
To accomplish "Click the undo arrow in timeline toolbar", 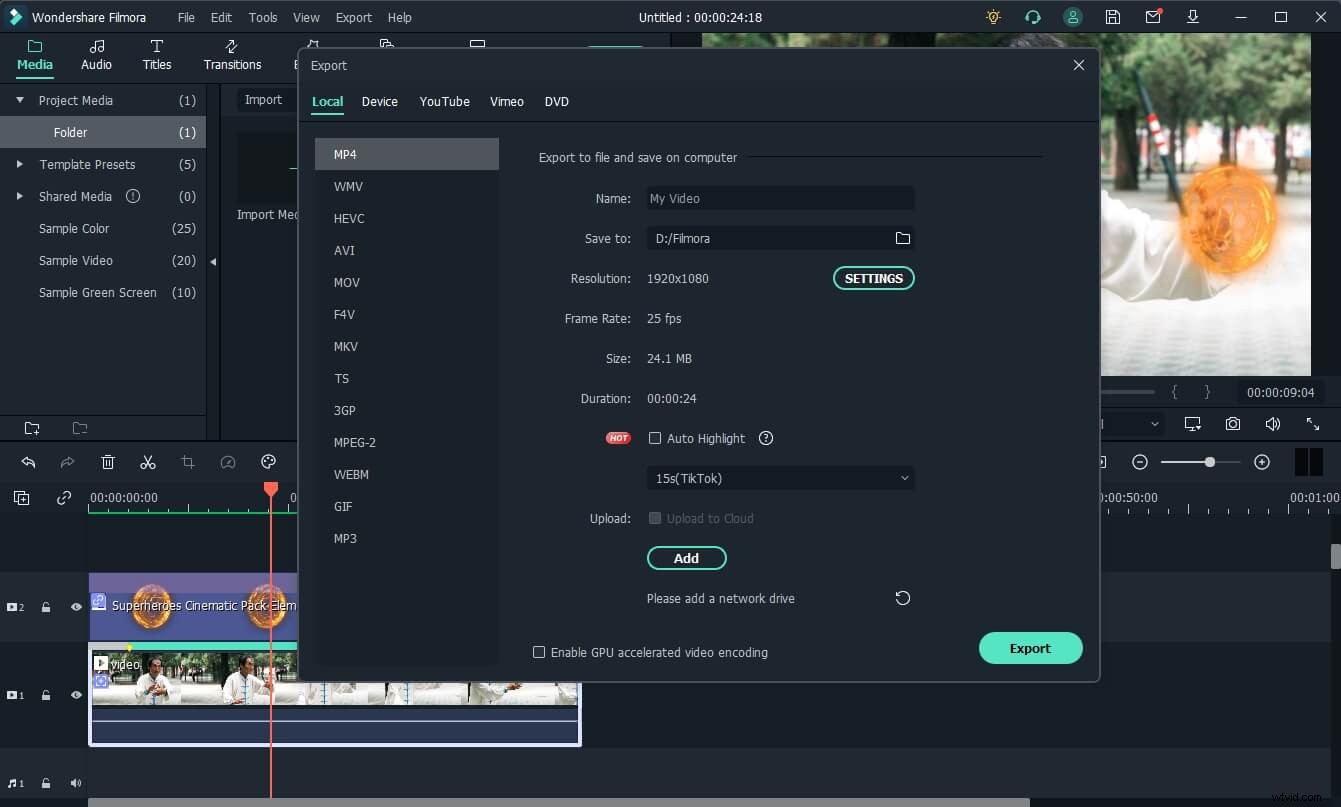I will pyautogui.click(x=28, y=462).
